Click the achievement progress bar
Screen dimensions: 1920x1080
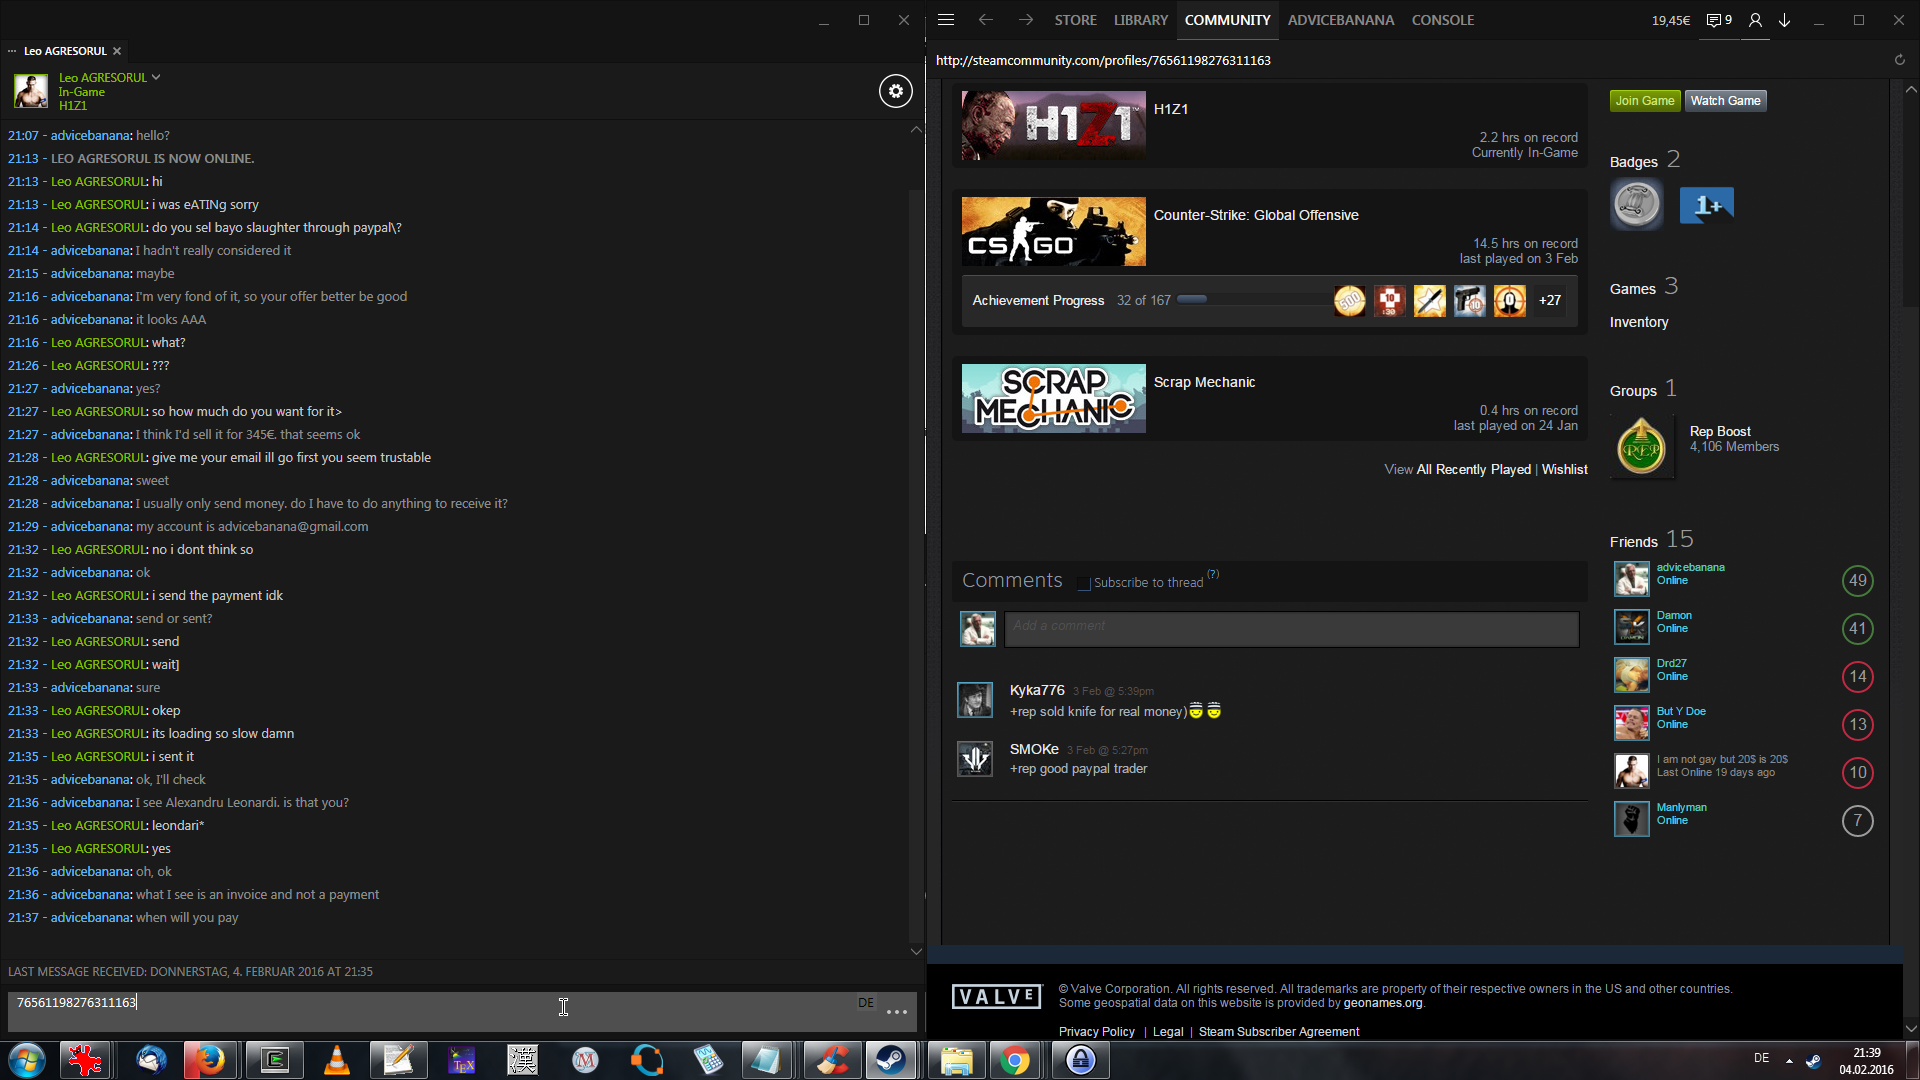click(1253, 300)
